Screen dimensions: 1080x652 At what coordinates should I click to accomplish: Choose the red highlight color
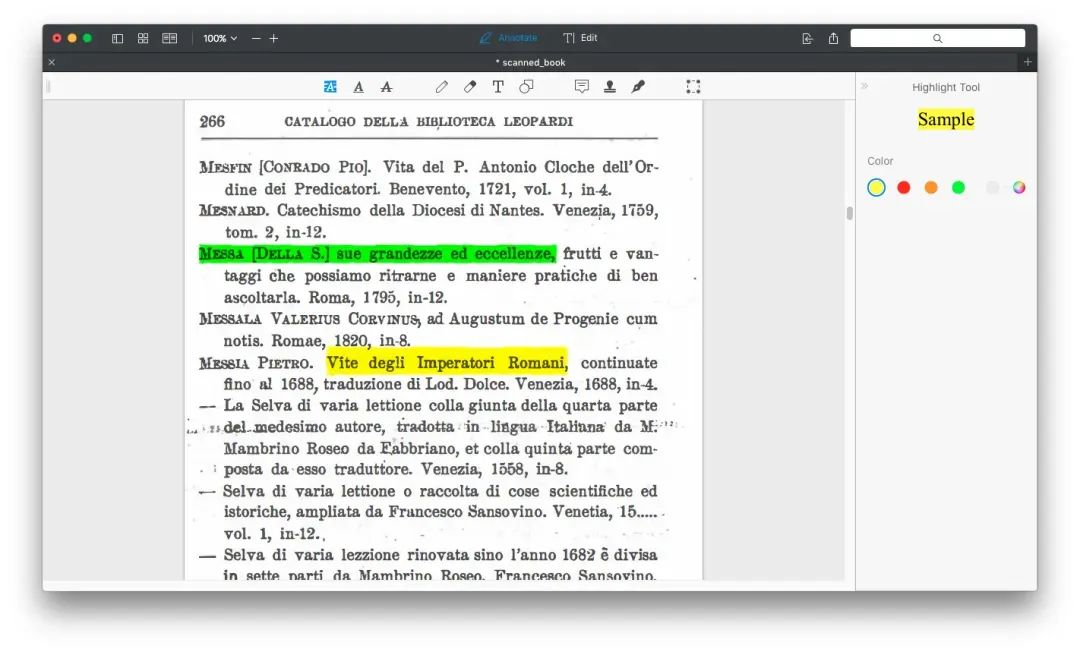pyautogui.click(x=904, y=187)
